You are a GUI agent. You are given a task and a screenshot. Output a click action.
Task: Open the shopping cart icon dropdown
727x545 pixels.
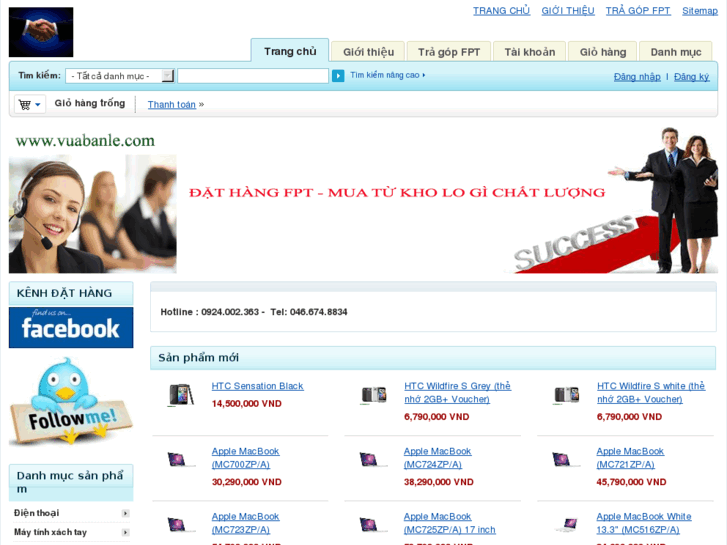[x=30, y=104]
